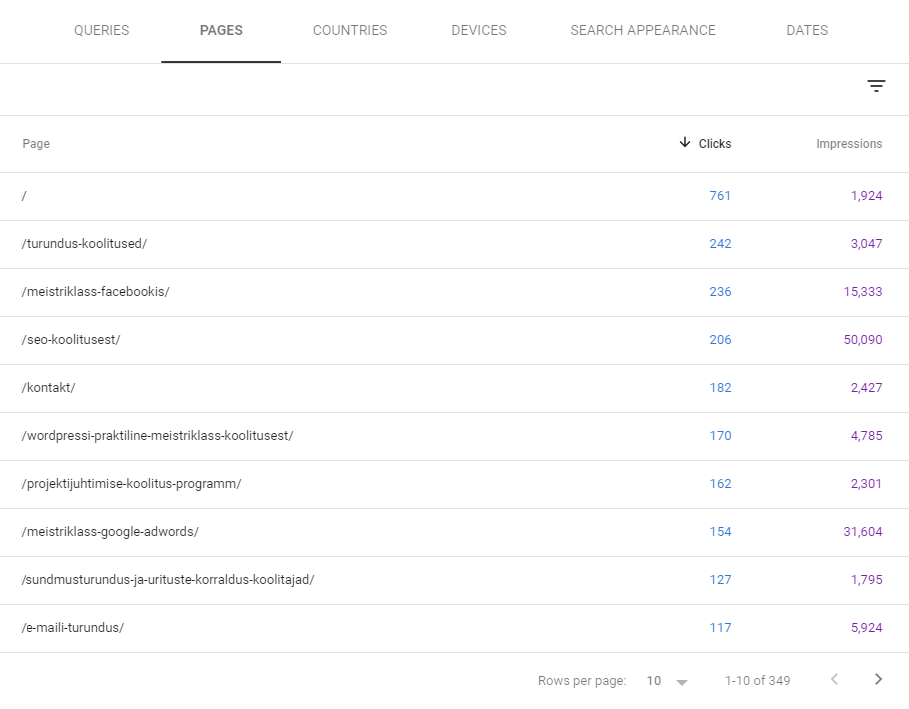Image resolution: width=909 pixels, height=709 pixels.
Task: Go to previous page of results
Action: [834, 680]
